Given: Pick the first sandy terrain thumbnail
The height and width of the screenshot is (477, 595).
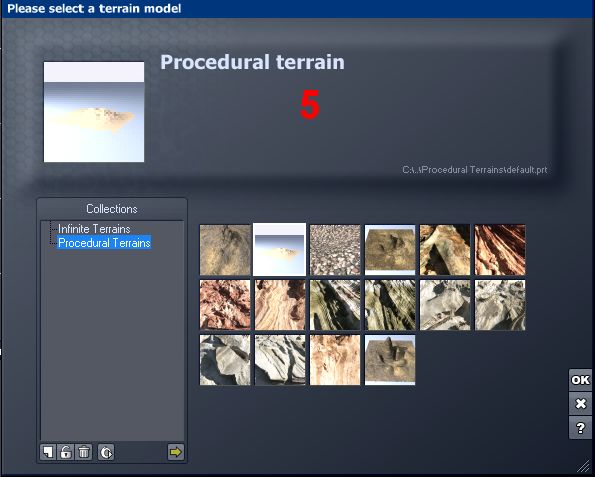Looking at the screenshot, I should (x=225, y=250).
